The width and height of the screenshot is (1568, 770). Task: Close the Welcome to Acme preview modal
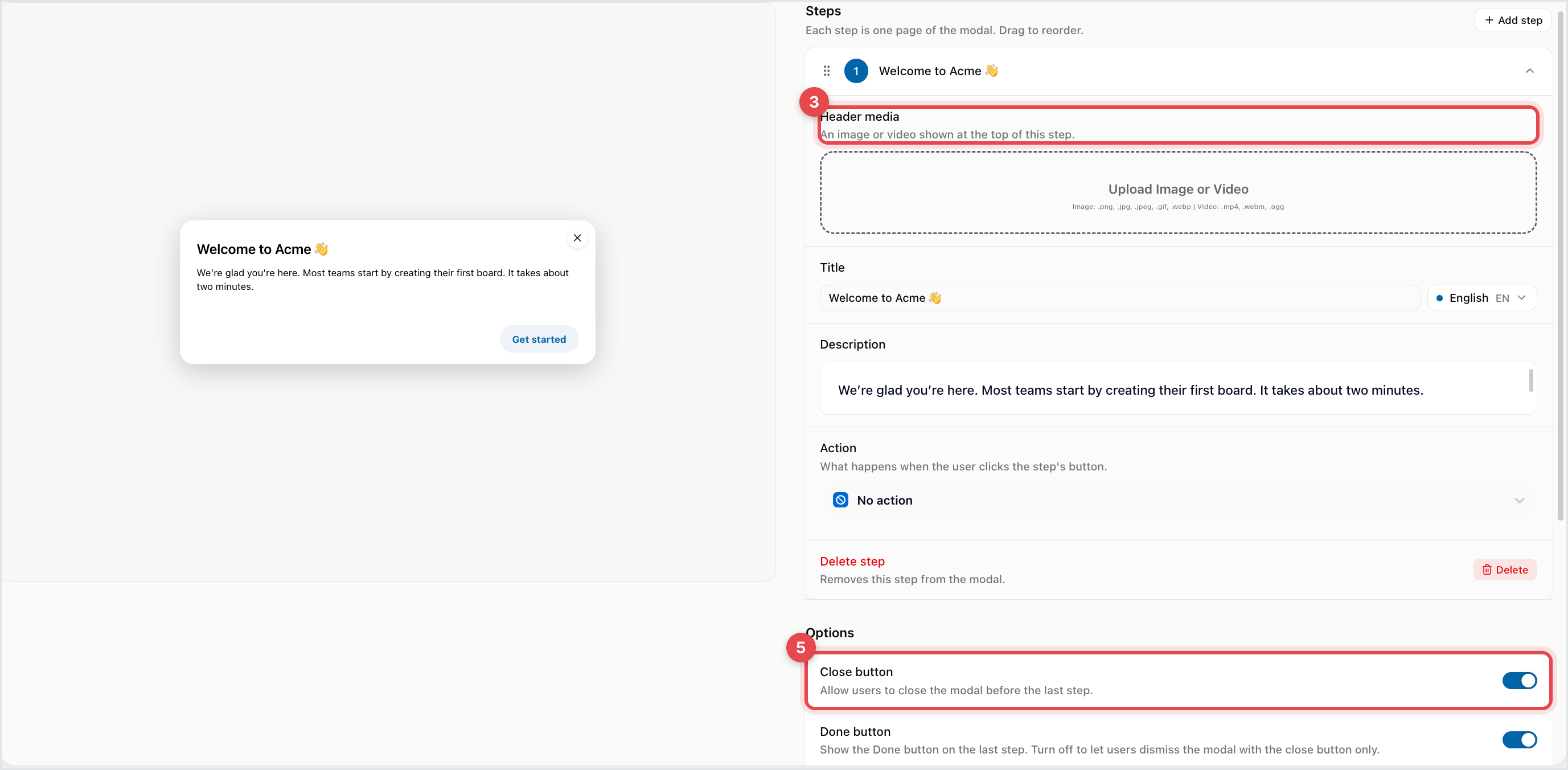(577, 238)
